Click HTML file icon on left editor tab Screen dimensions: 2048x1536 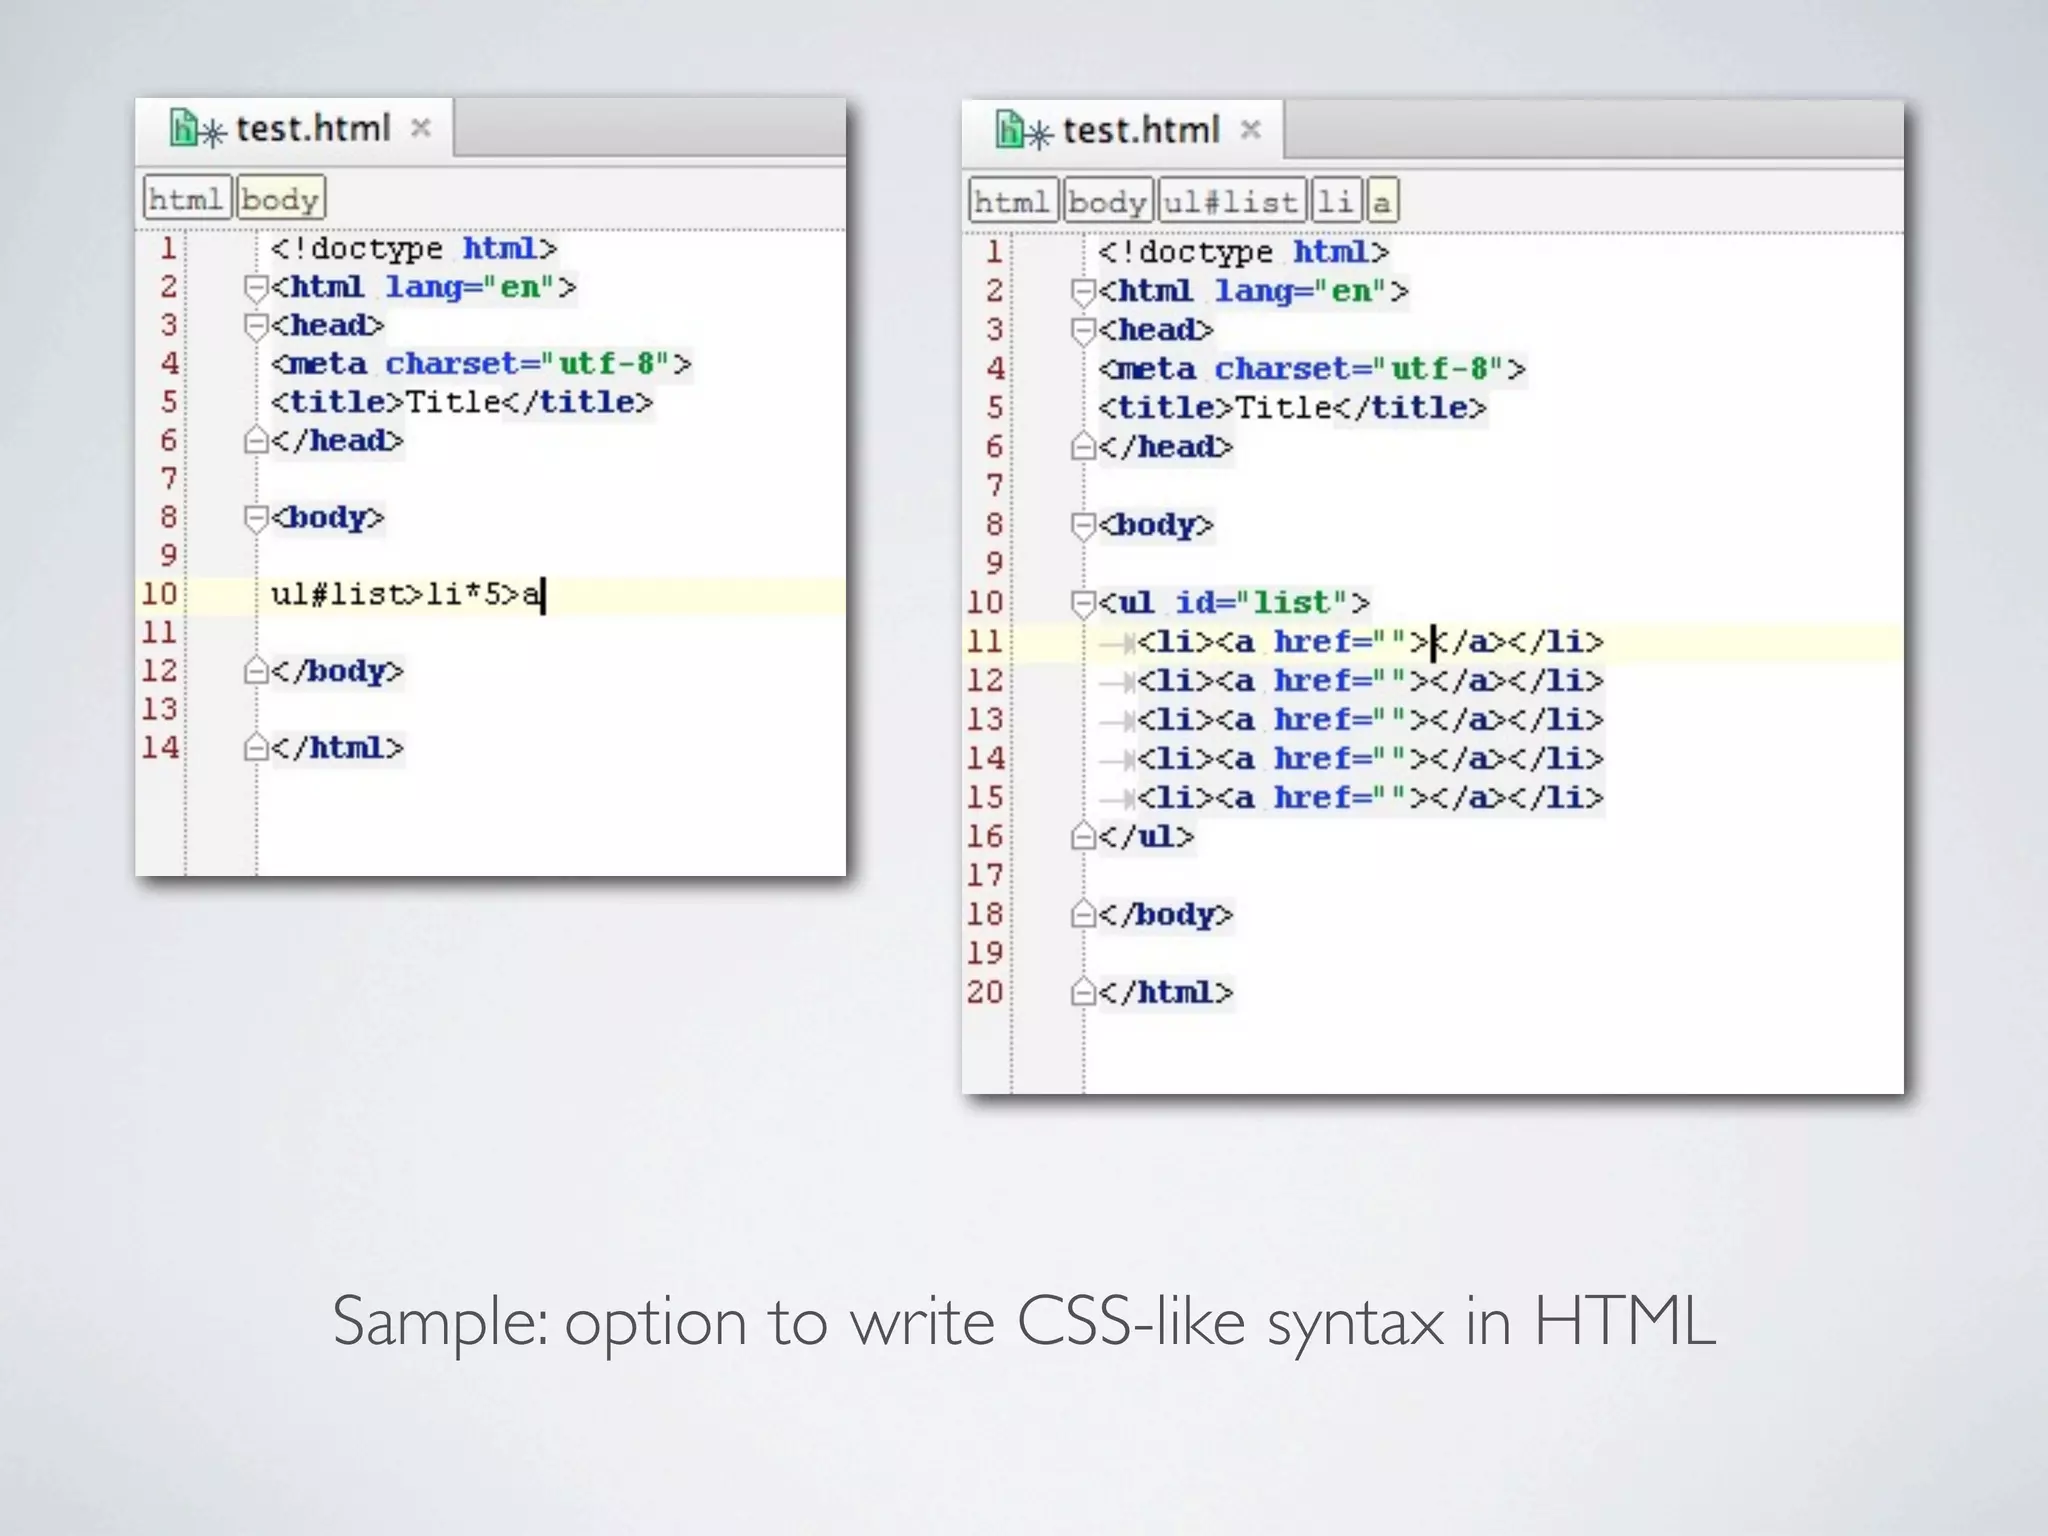[x=184, y=128]
